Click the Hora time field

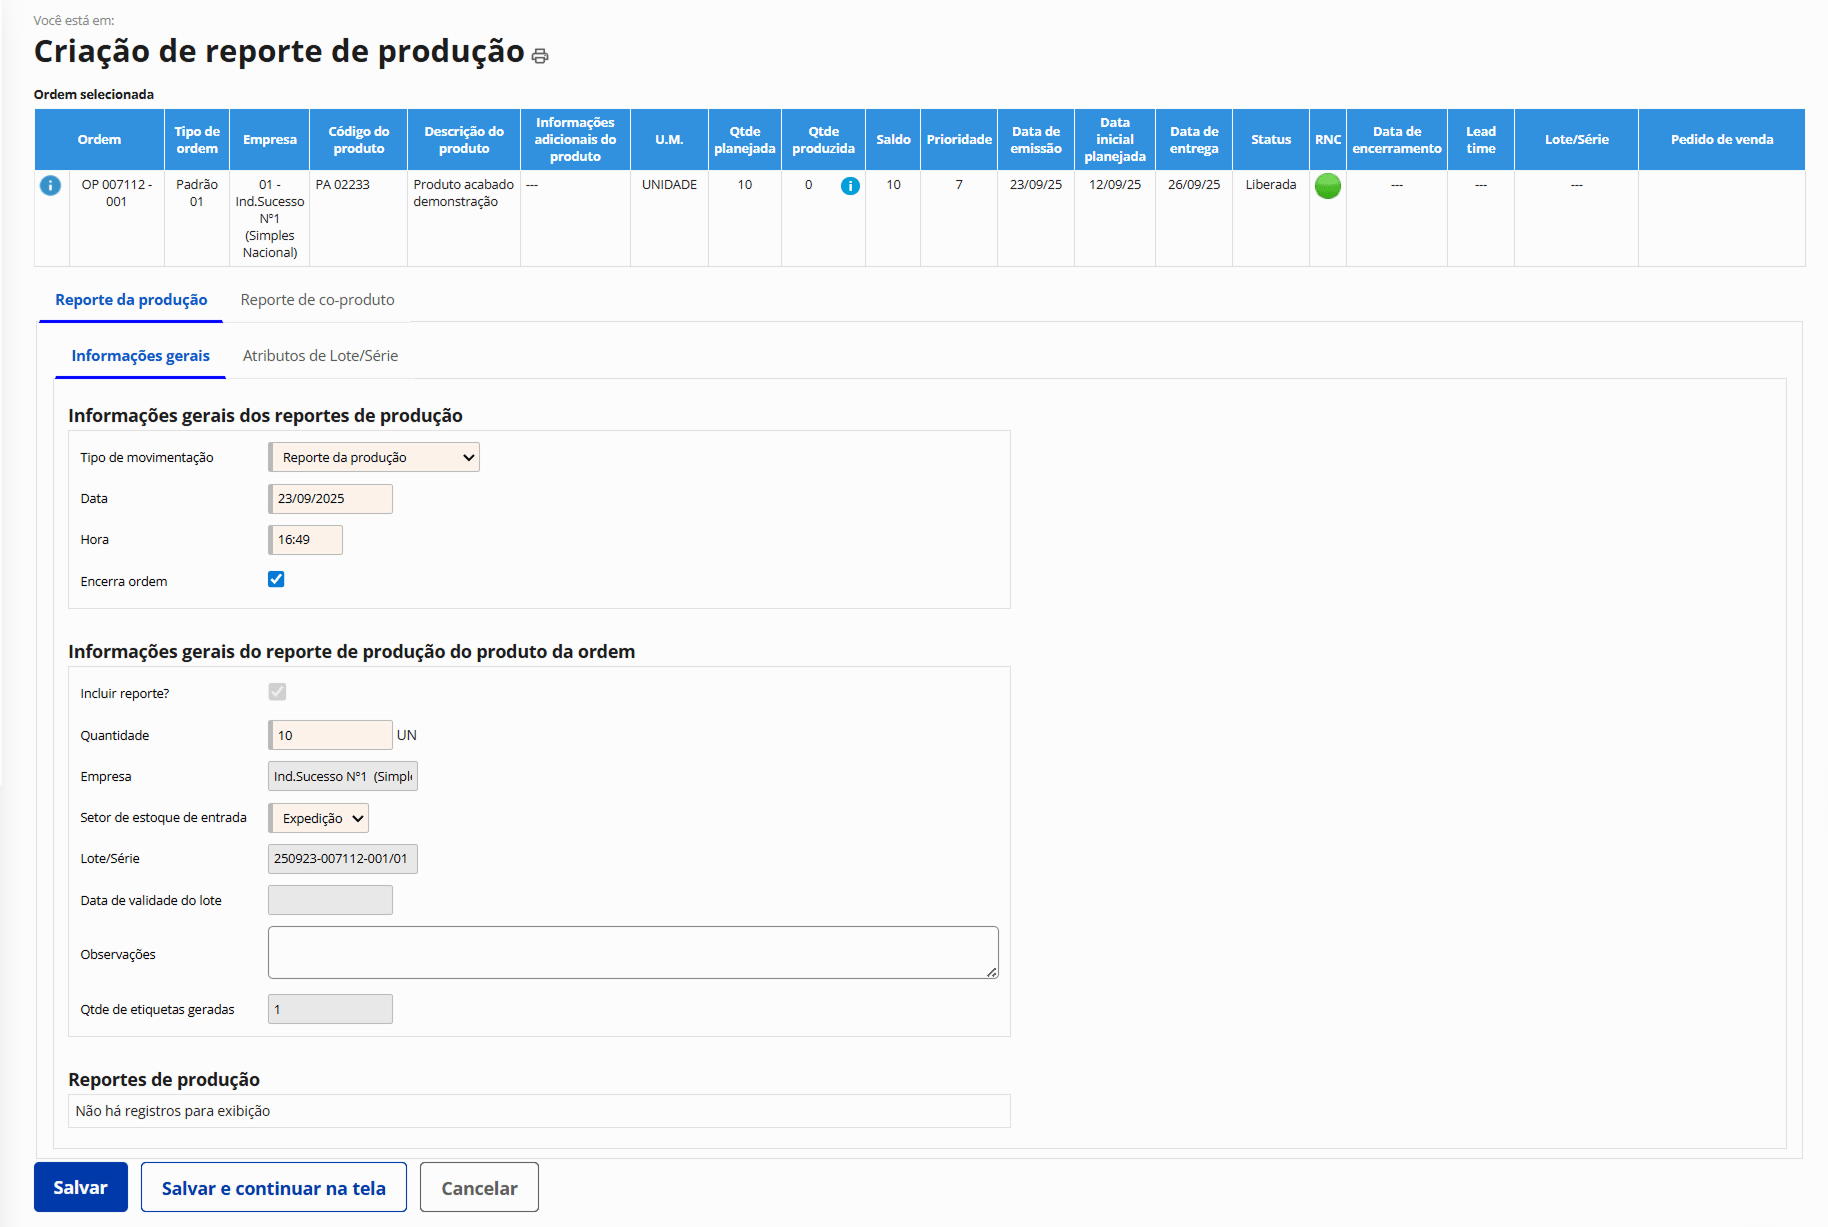pos(306,540)
